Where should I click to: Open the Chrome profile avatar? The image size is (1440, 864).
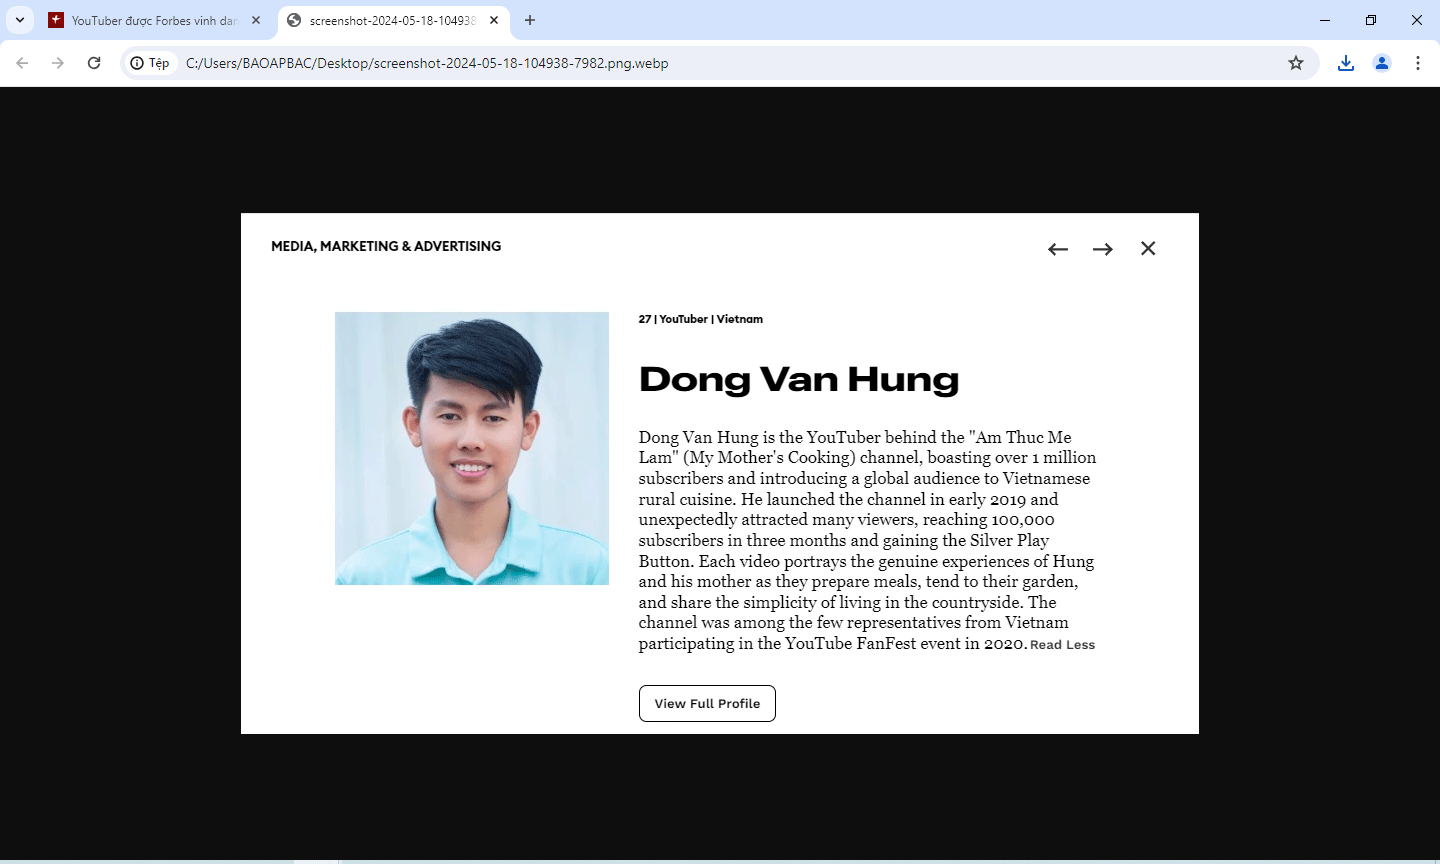[1382, 63]
